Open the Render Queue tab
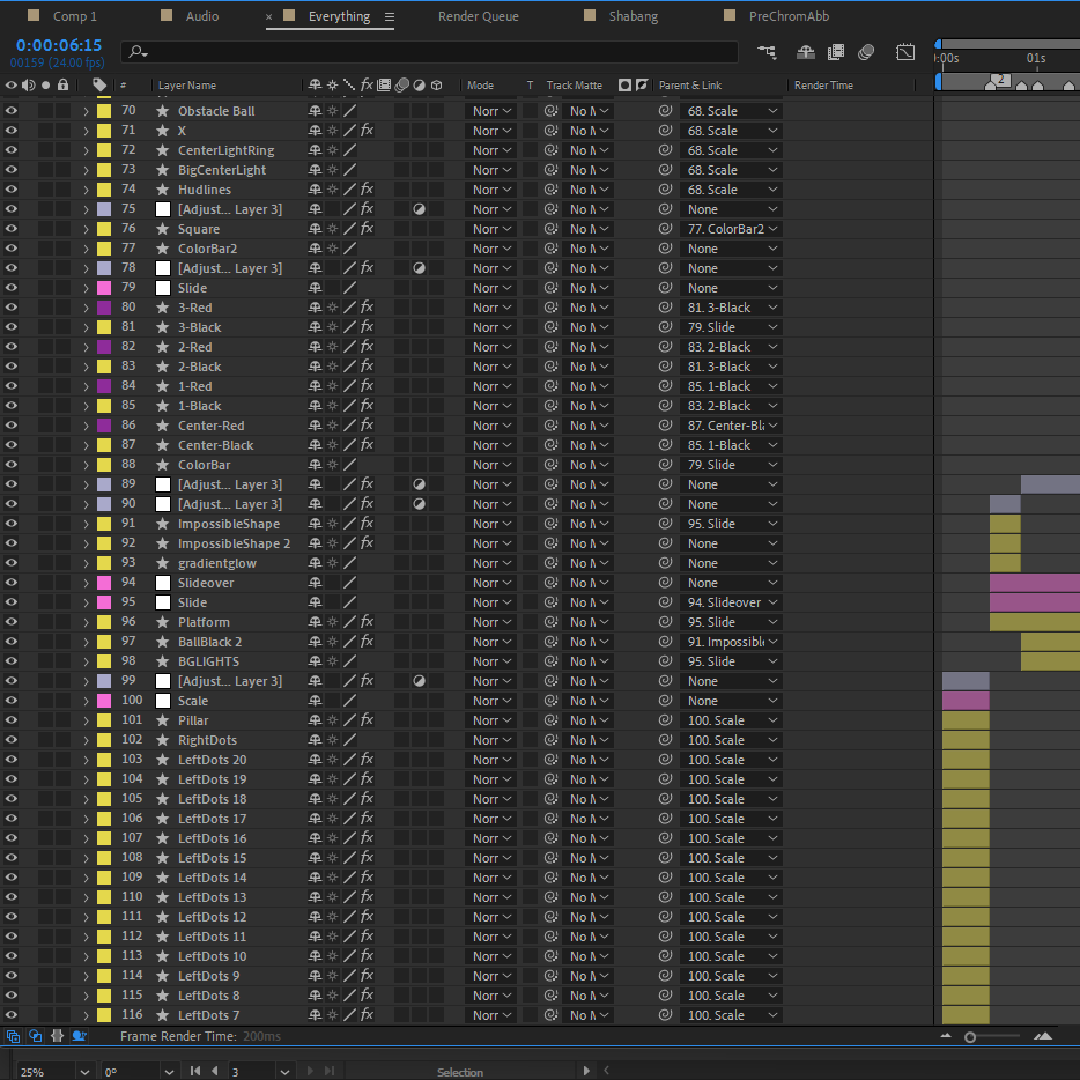Screen dimensions: 1080x1080 (478, 16)
